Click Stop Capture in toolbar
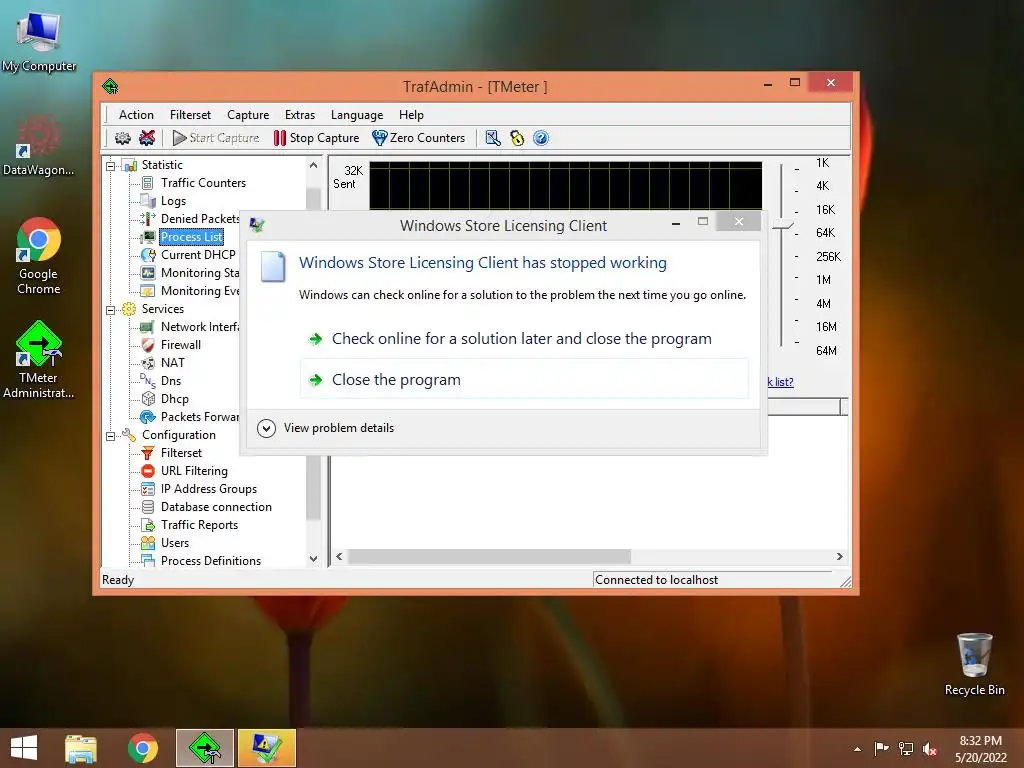The width and height of the screenshot is (1024, 768). 317,138
